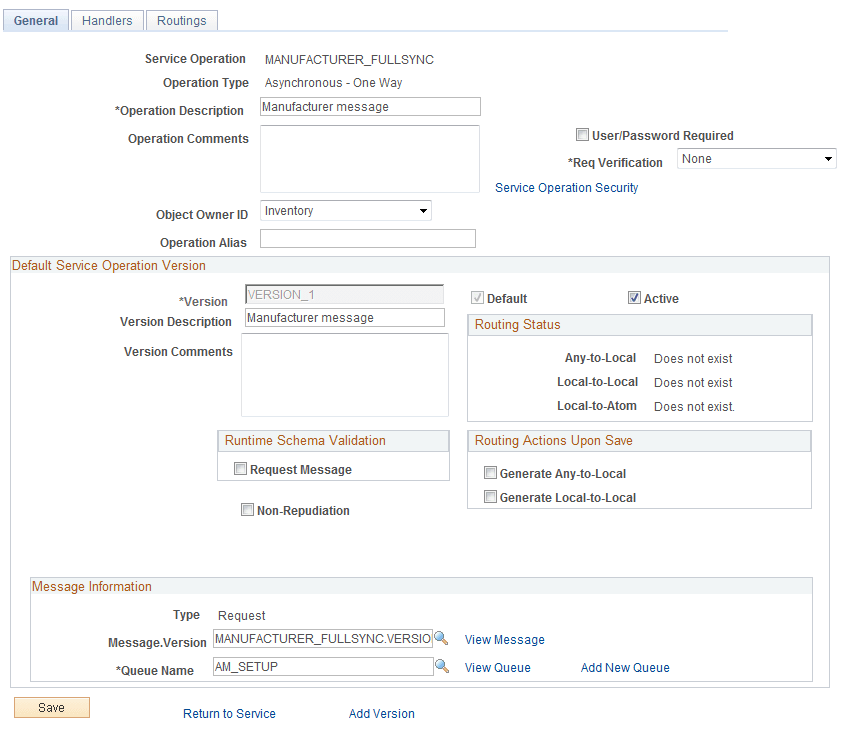
Task: Enable Generate Local-to-Local routing
Action: coord(490,496)
